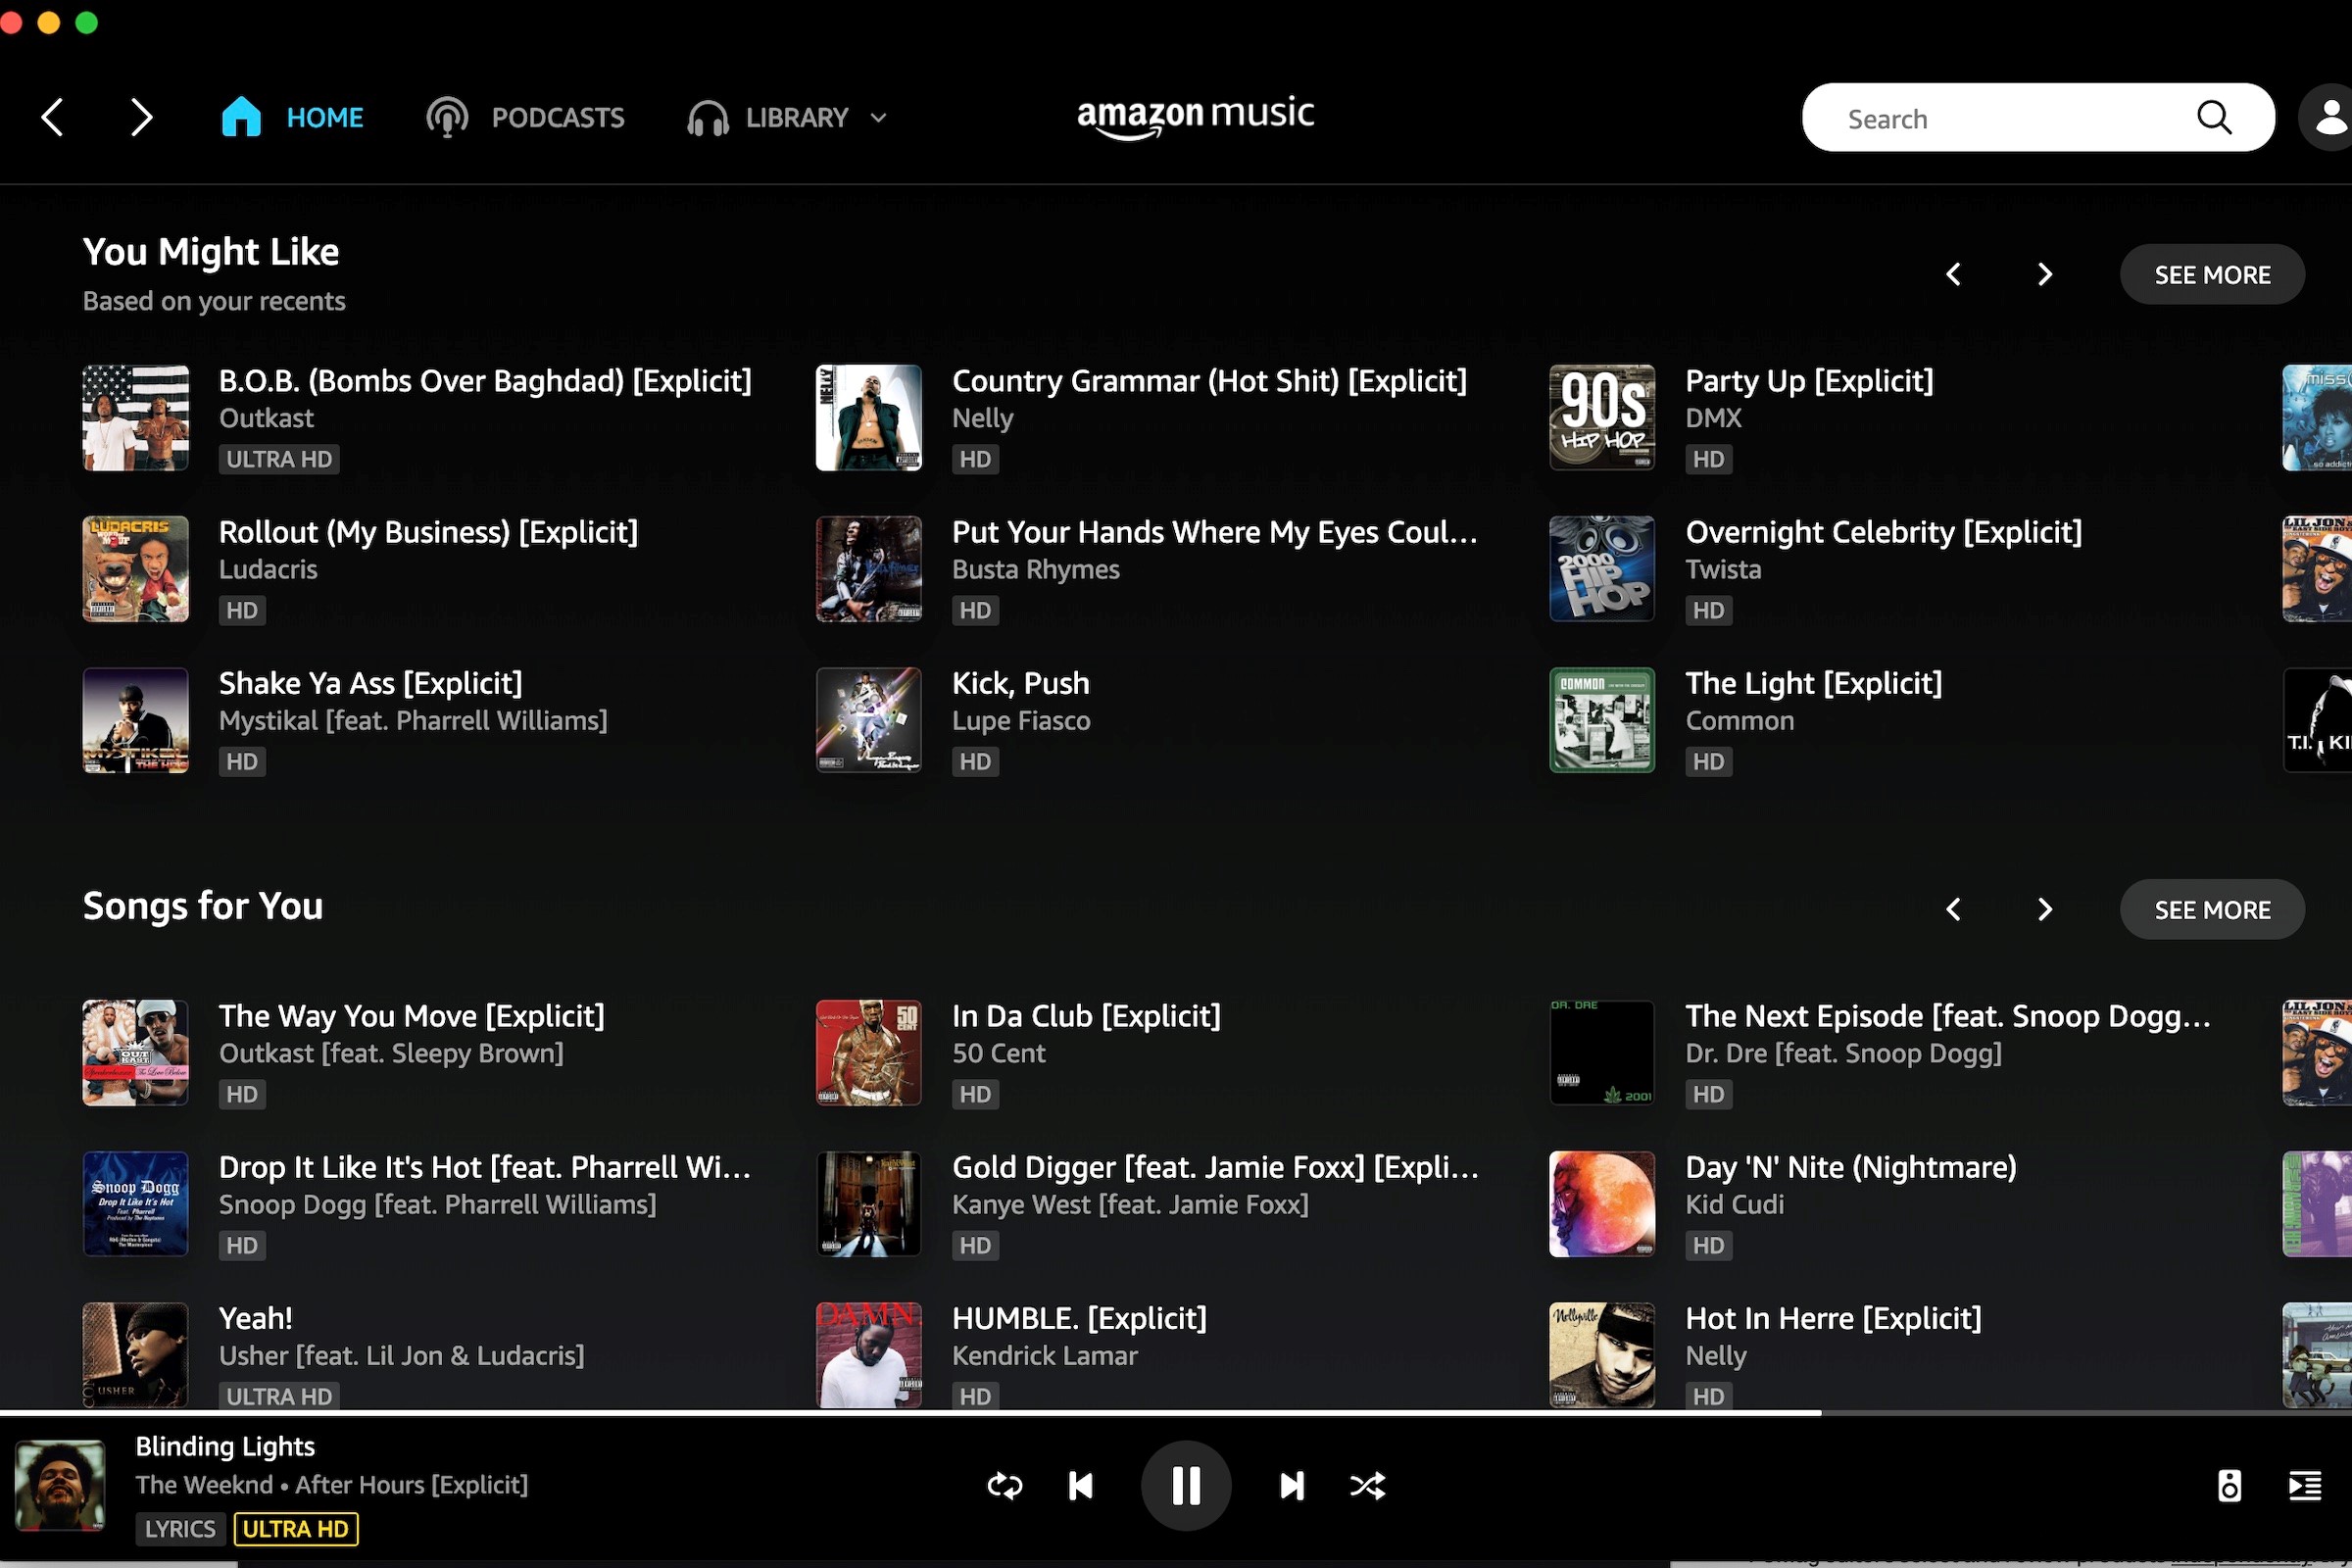Click the repeat/loop icon
Viewport: 2352px width, 1568px height.
1003,1484
